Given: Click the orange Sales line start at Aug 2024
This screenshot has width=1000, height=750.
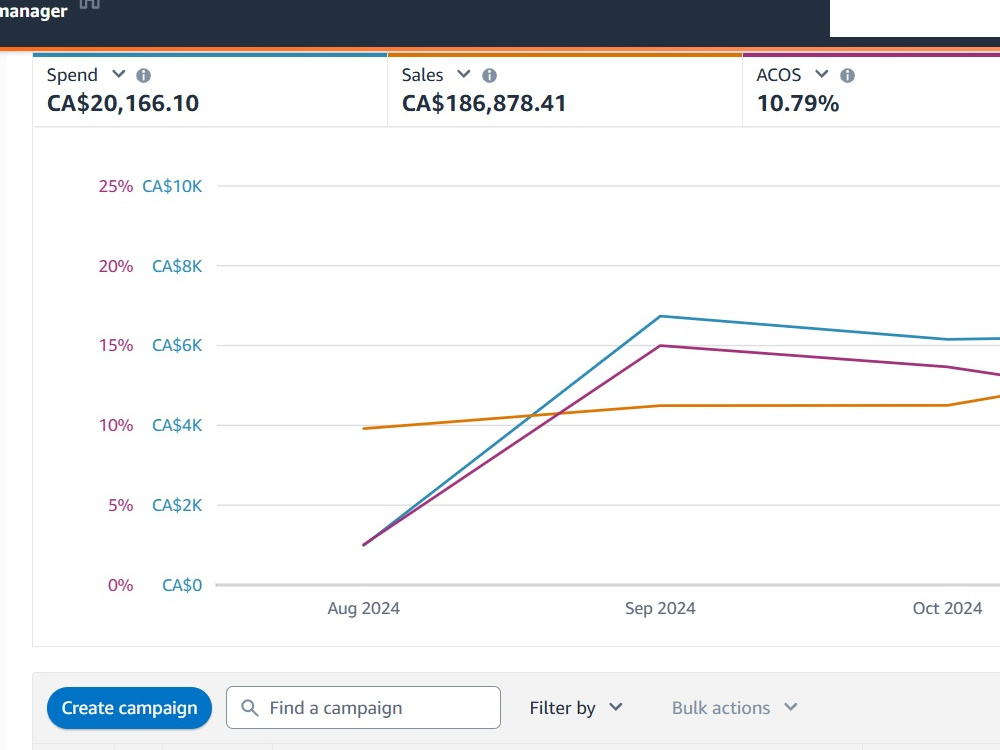Looking at the screenshot, I should (x=364, y=429).
